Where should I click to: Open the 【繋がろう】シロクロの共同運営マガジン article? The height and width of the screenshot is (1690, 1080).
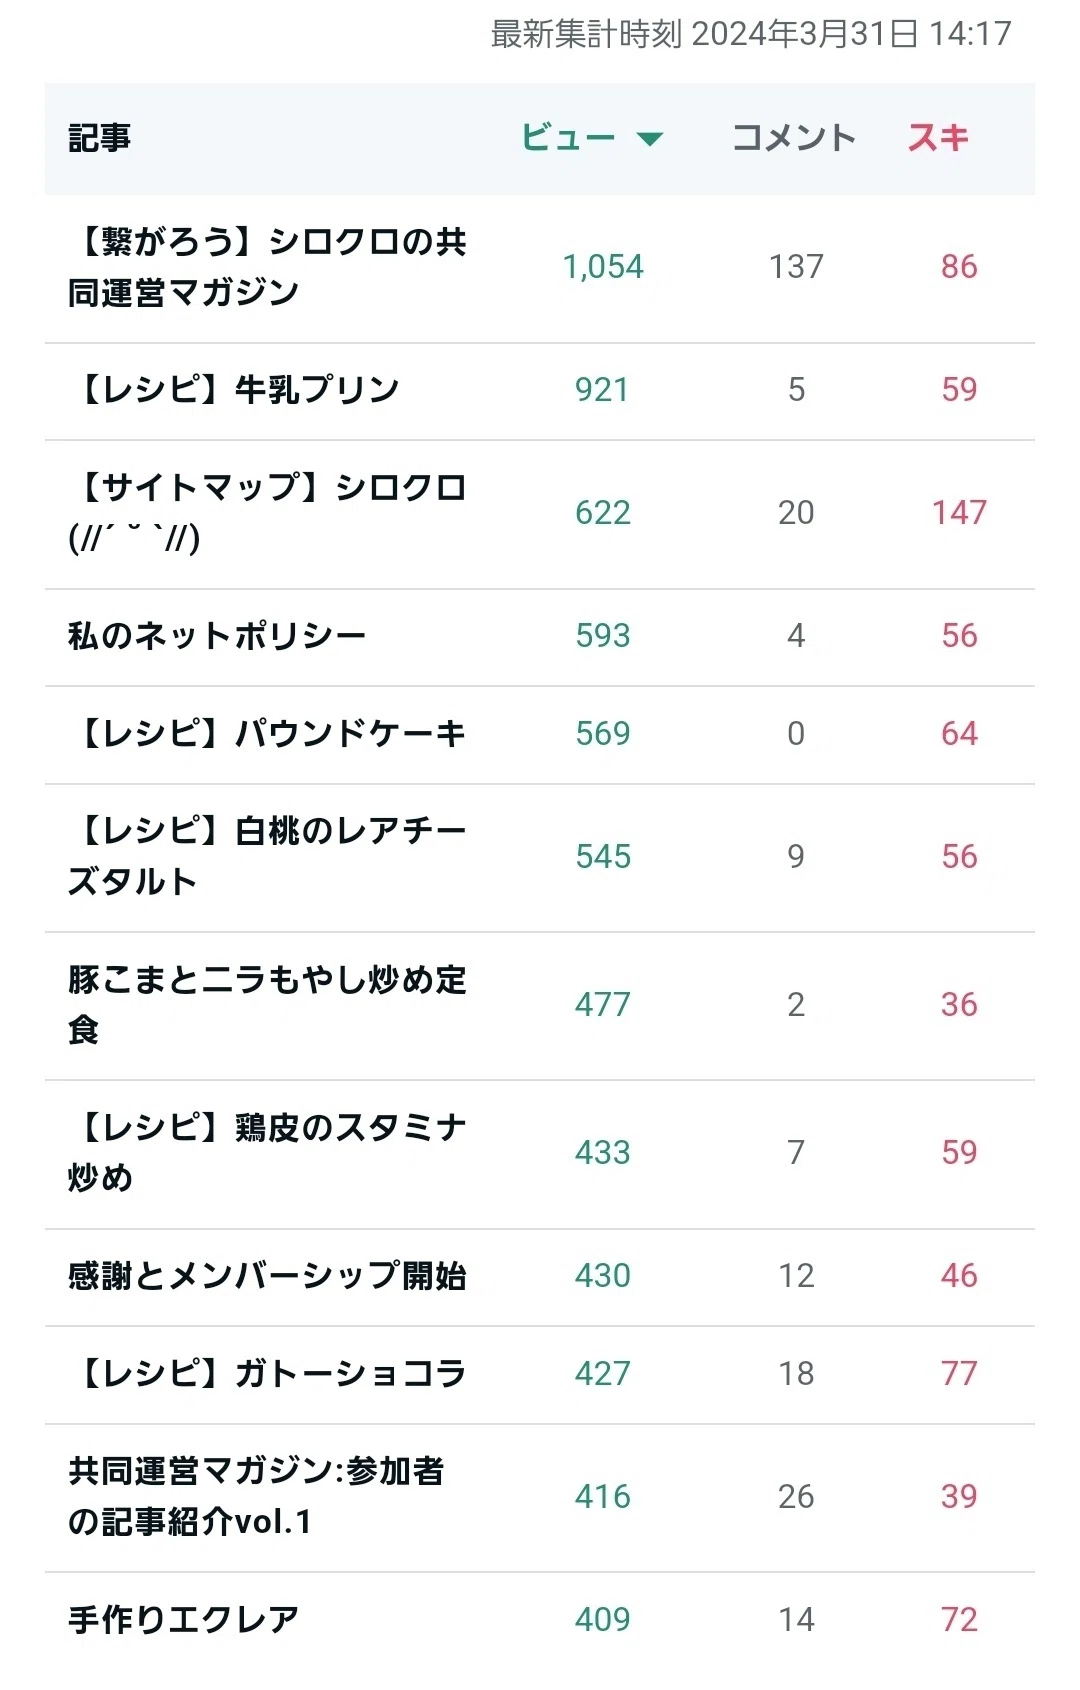tap(267, 267)
